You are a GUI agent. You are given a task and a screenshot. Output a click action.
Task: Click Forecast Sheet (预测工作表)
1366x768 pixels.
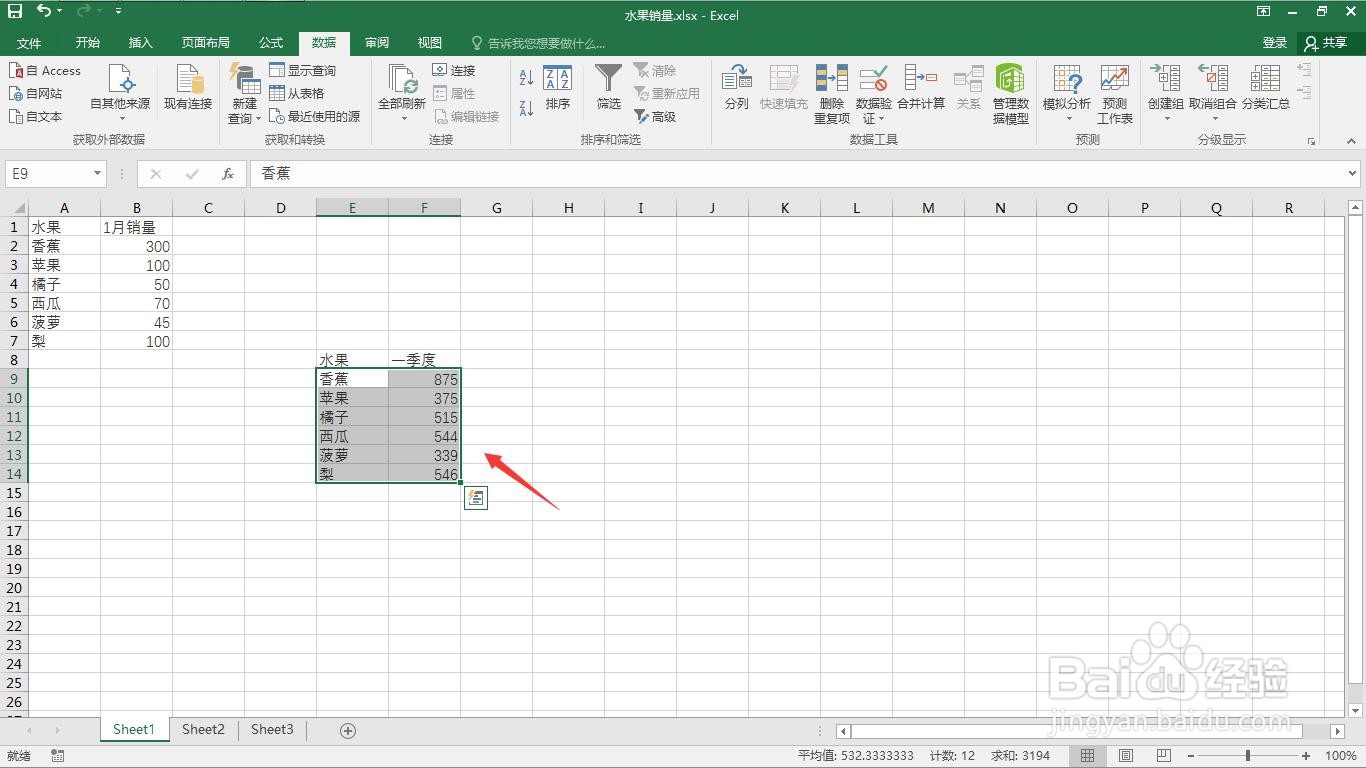(1115, 94)
